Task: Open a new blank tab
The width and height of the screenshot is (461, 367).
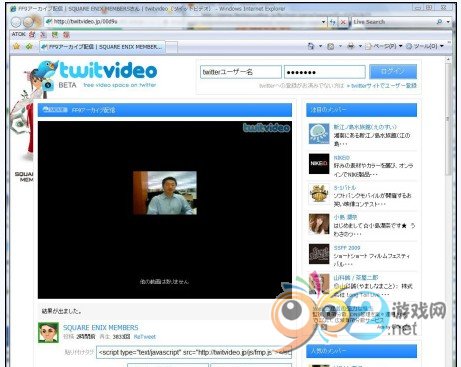Action: (172, 47)
